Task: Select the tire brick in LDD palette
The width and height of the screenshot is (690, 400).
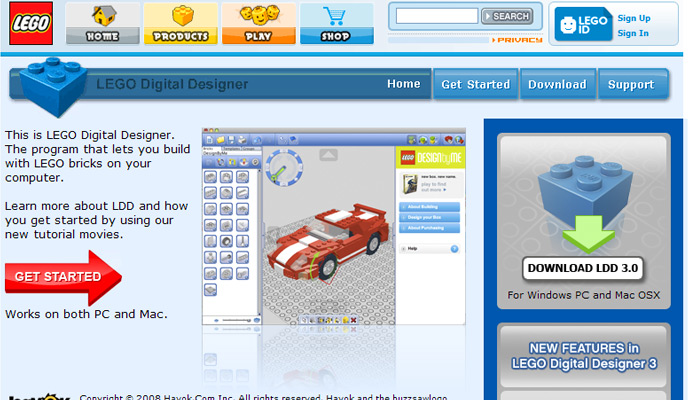Action: (226, 241)
